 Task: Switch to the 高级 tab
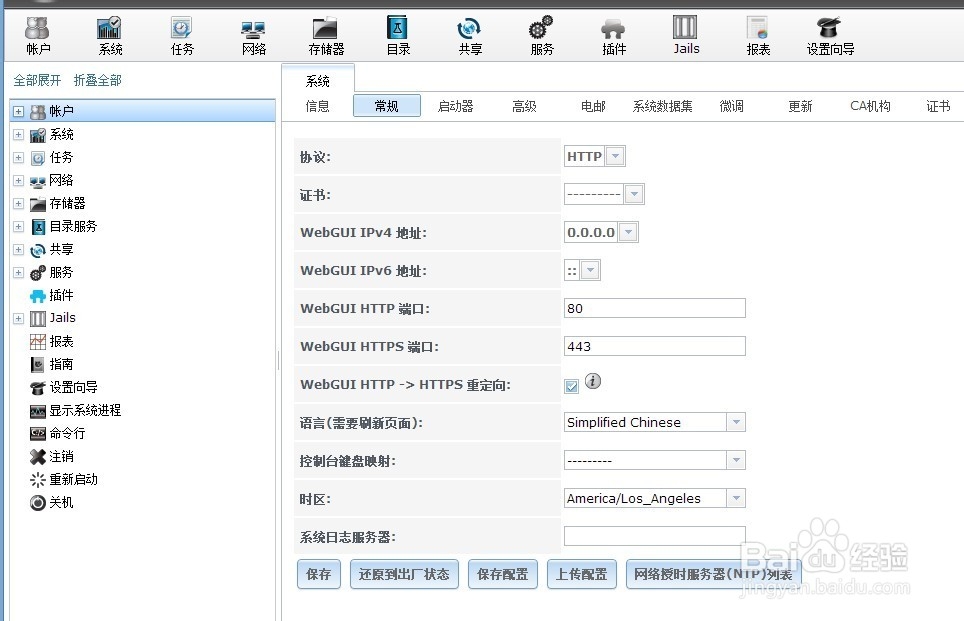524,106
